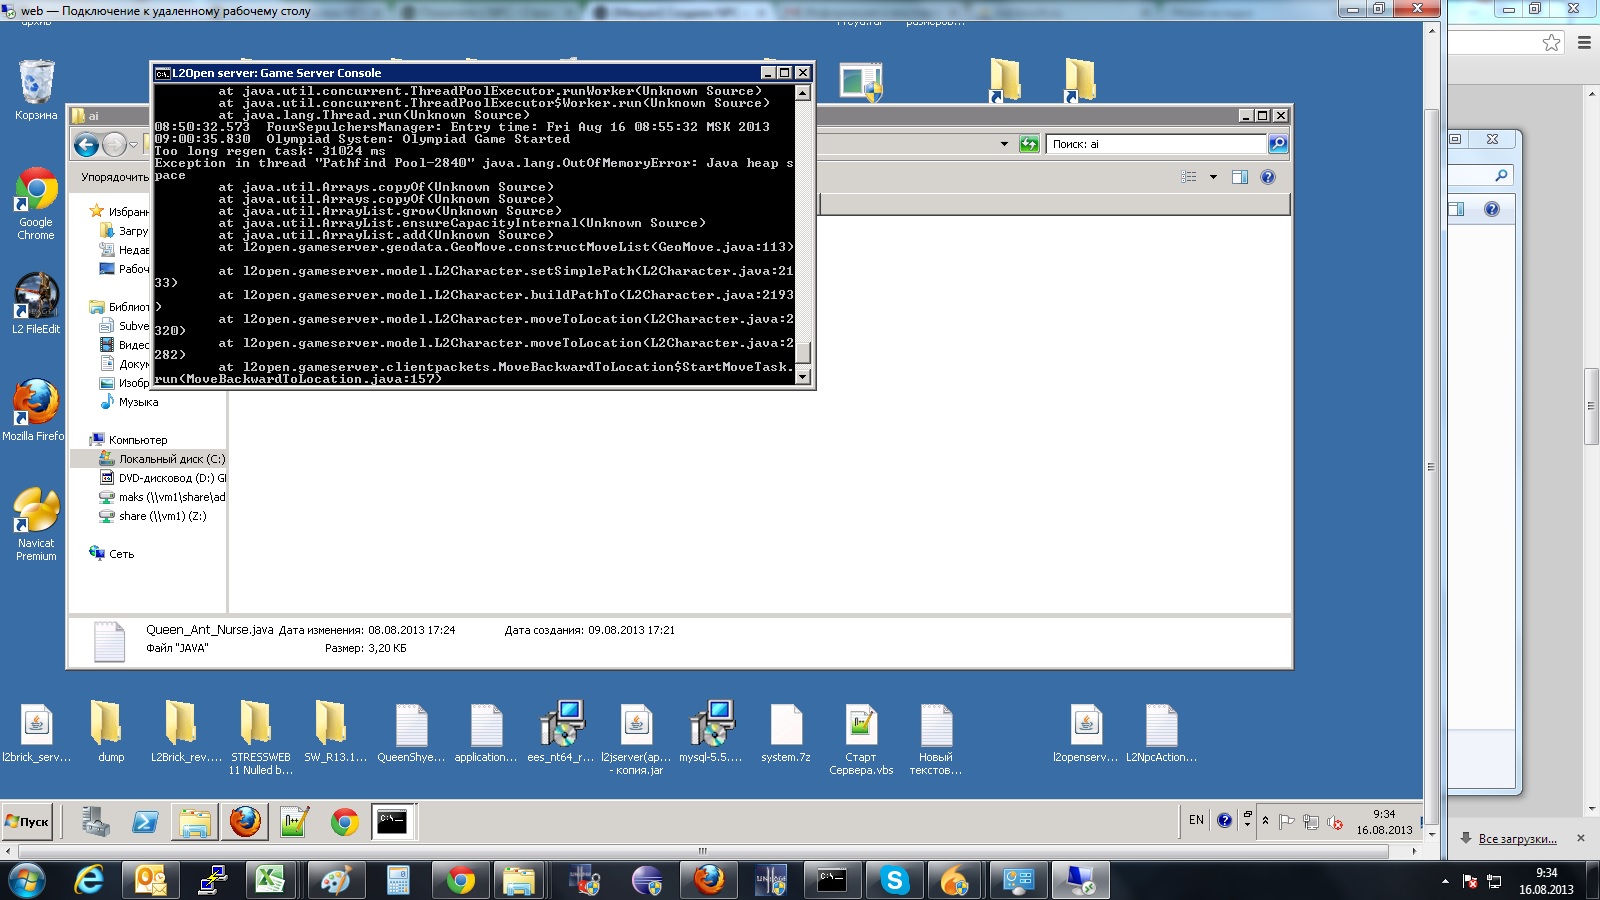Click the refresh button beside Explorer address bar
1600x900 pixels.
pos(1029,144)
